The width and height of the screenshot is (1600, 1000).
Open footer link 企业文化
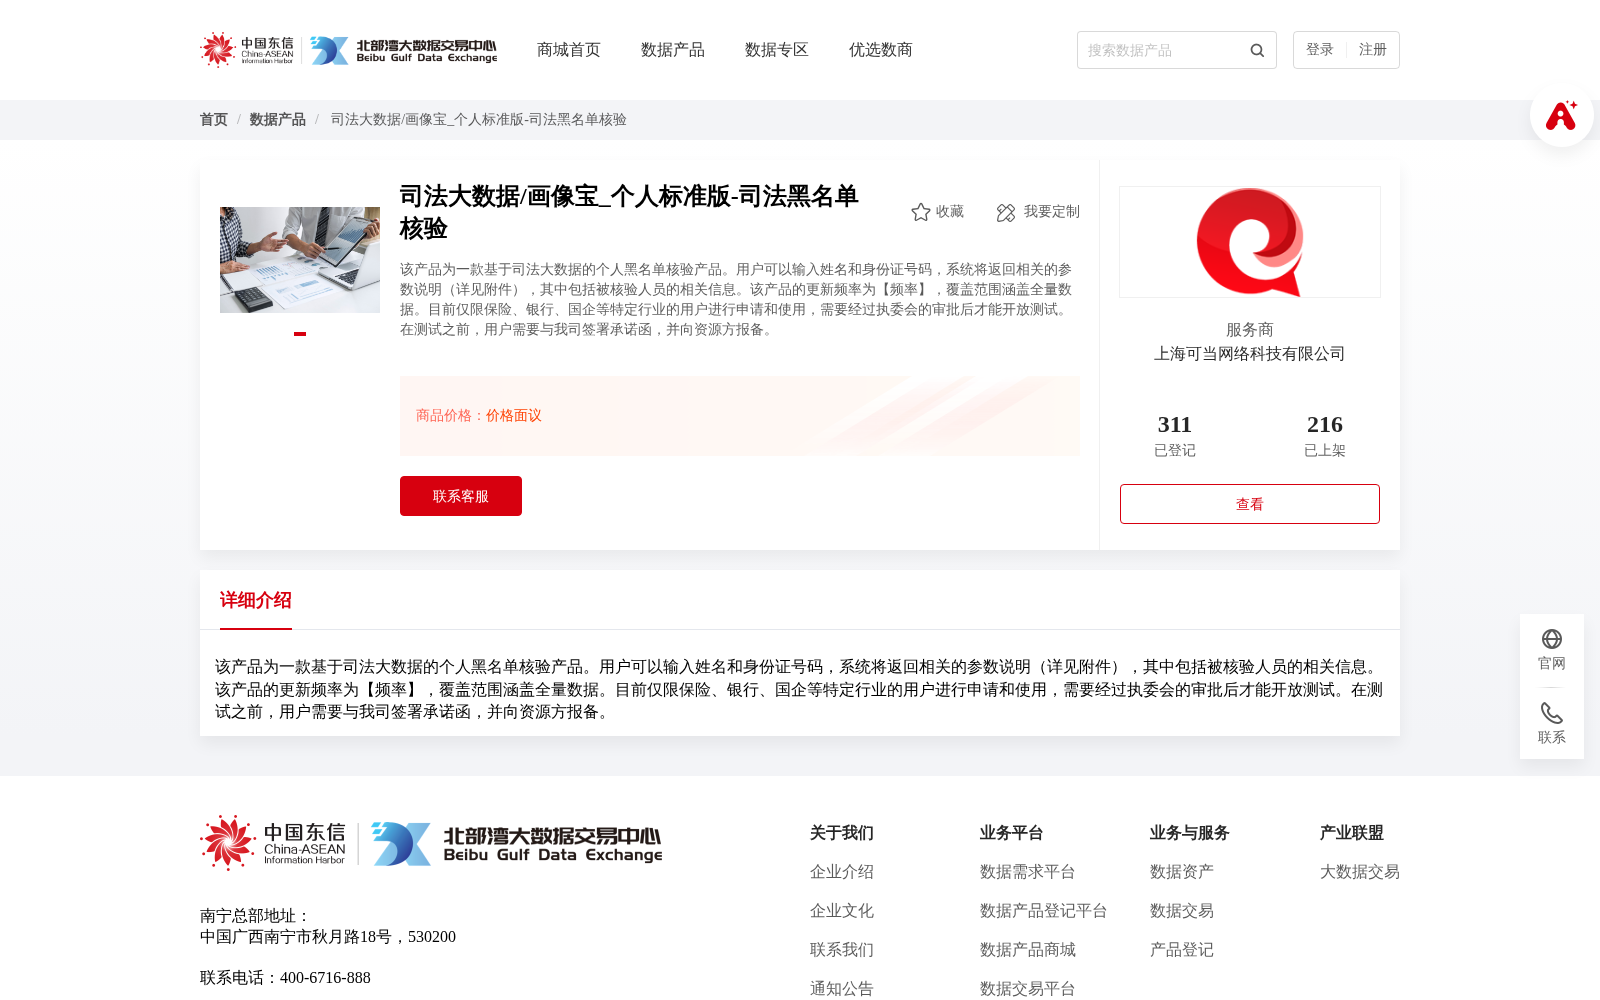(x=842, y=911)
